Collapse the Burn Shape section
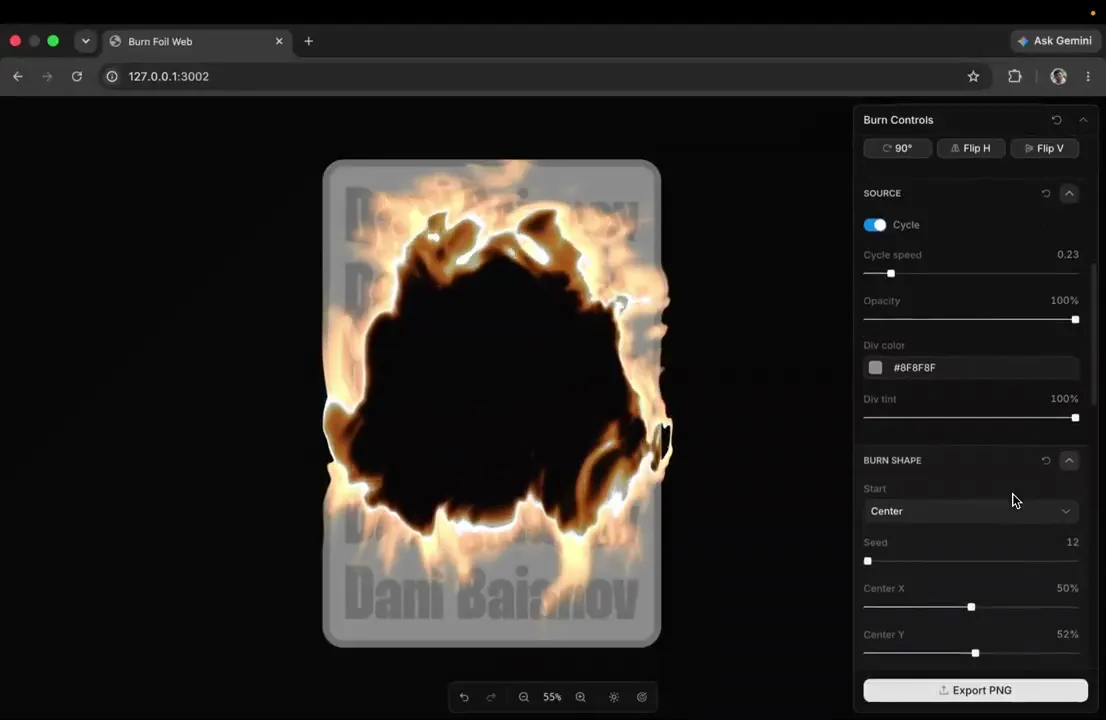The height and width of the screenshot is (720, 1106). 1069,460
